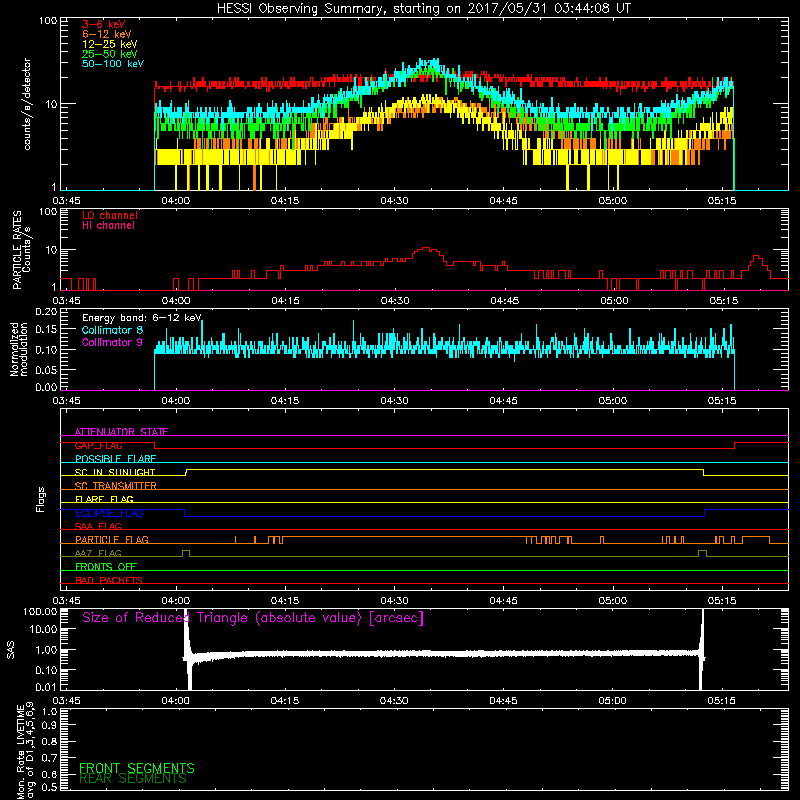
Task: Click the particle rate peak near 04:34
Action: [426, 249]
